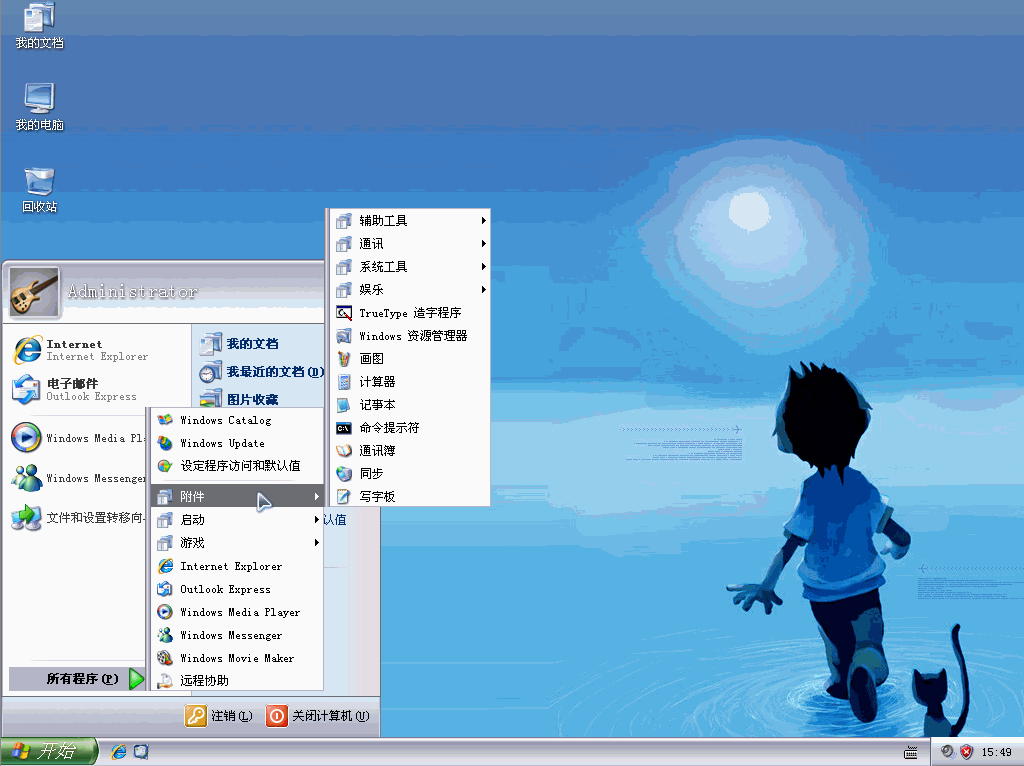Launch 计算器 calculator
Viewport: 1024px width, 766px height.
[x=410, y=381]
